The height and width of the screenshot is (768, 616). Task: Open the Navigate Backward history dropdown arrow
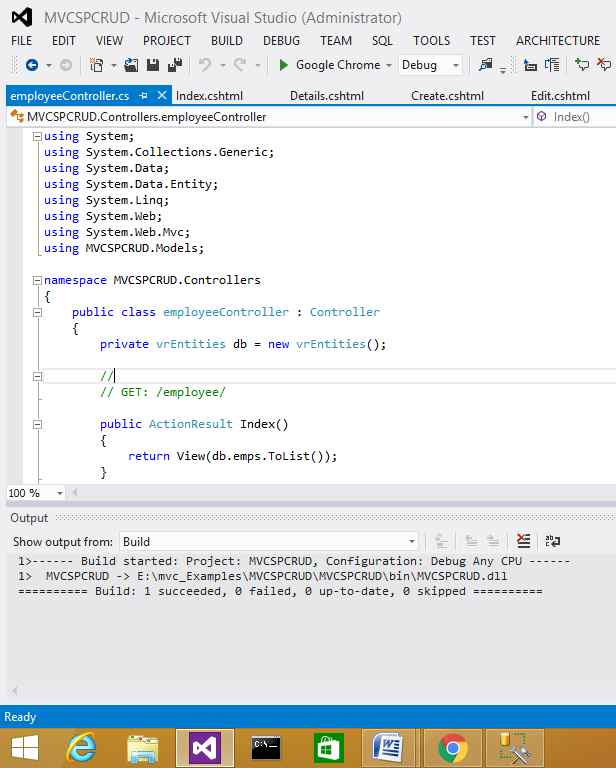tap(48, 65)
